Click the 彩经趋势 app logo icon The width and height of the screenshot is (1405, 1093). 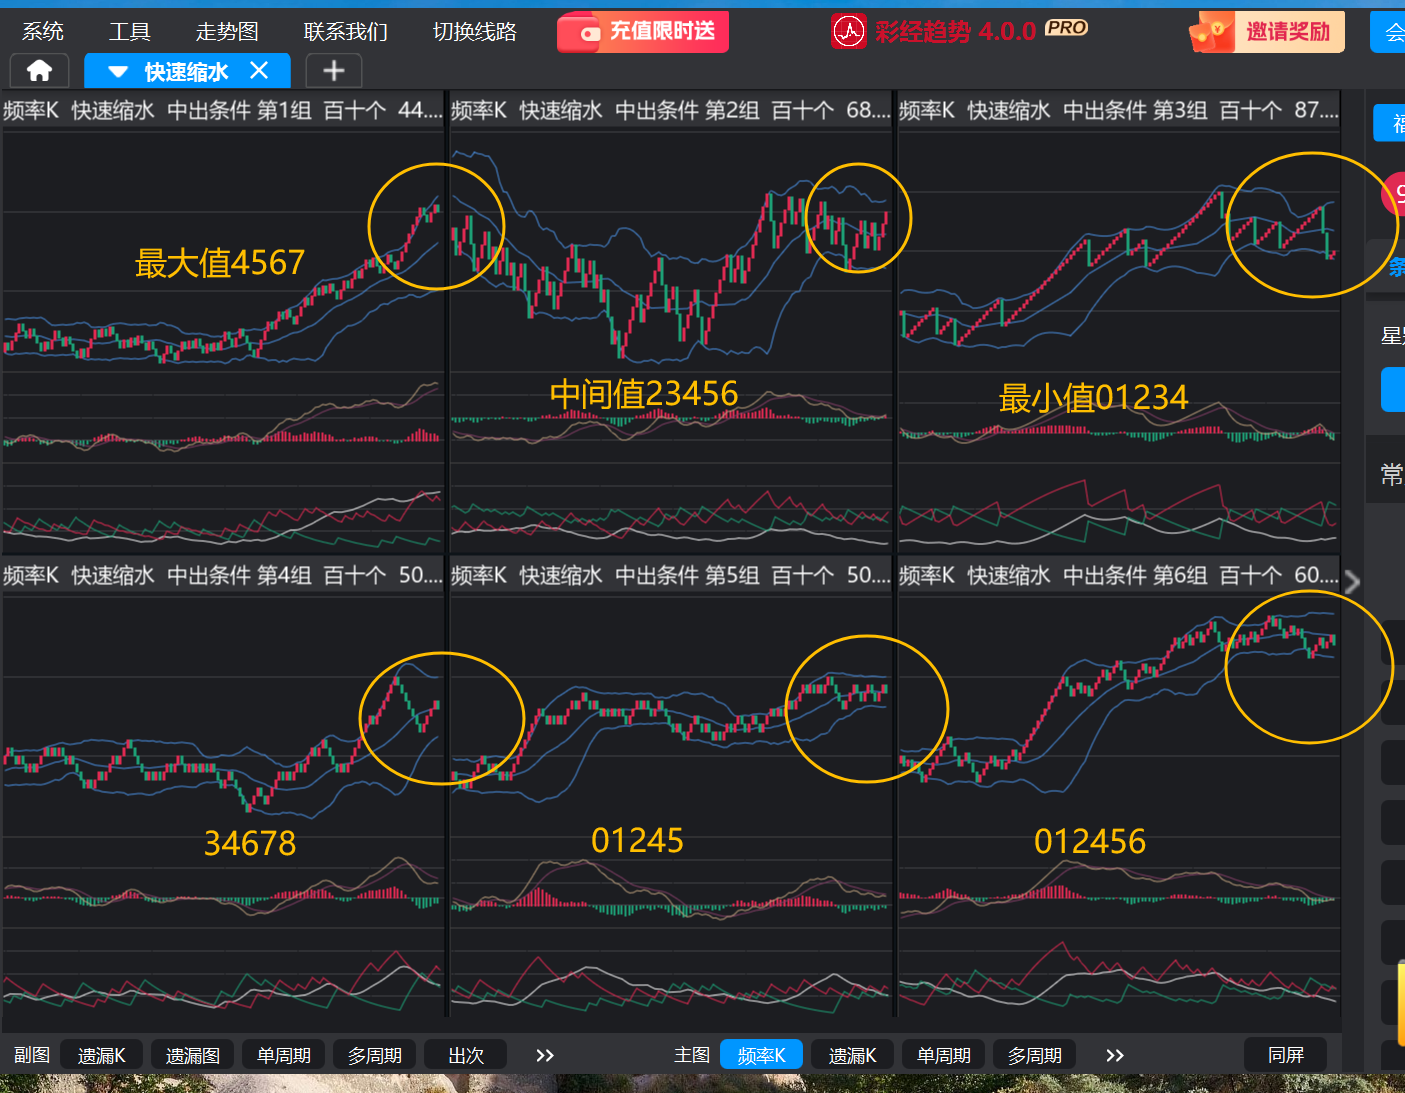(x=849, y=31)
